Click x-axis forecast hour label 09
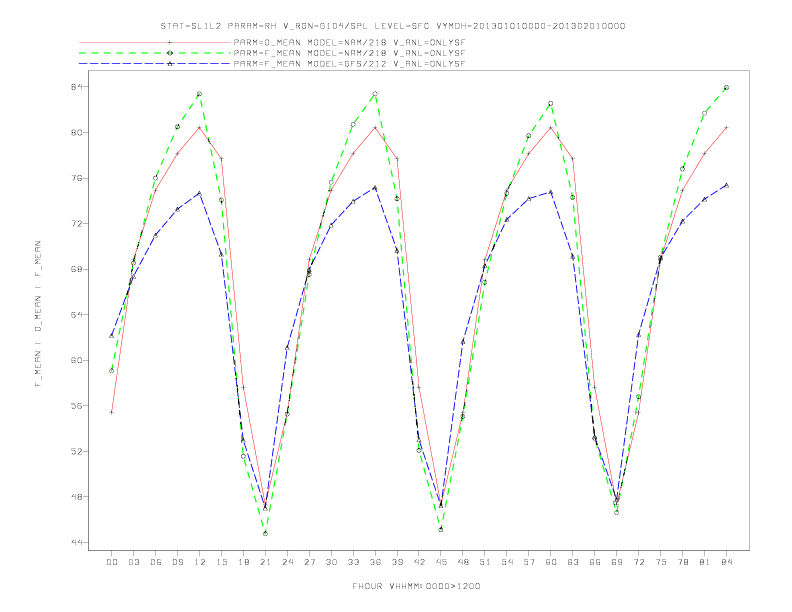The width and height of the screenshot is (792, 612). [177, 562]
